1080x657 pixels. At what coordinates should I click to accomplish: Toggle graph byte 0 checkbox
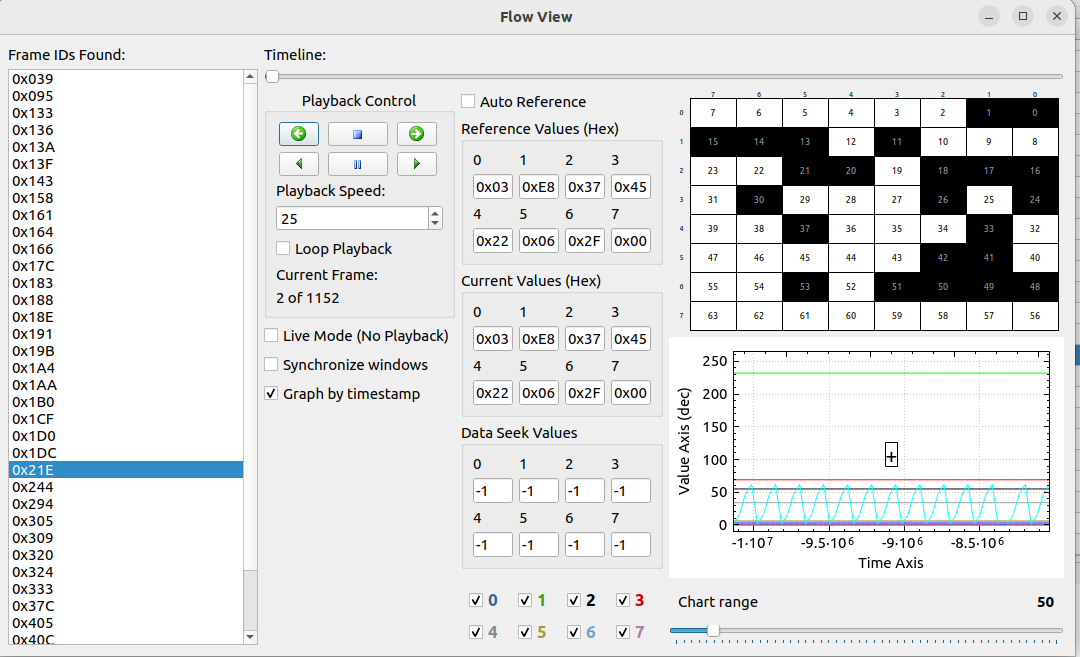click(x=475, y=600)
